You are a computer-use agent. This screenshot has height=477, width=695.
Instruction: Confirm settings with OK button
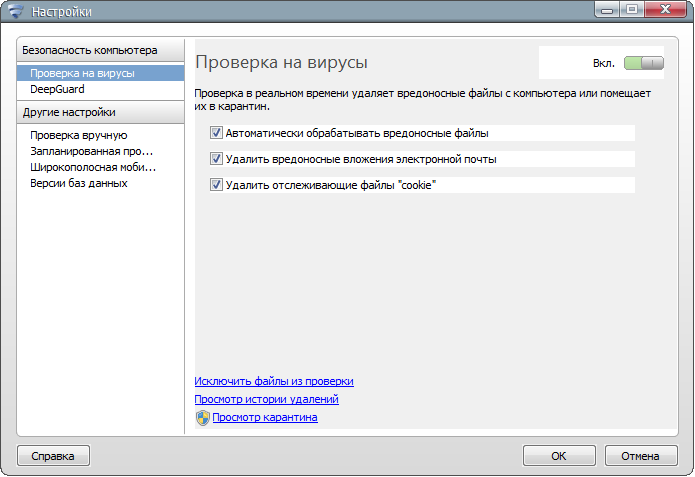tap(559, 456)
